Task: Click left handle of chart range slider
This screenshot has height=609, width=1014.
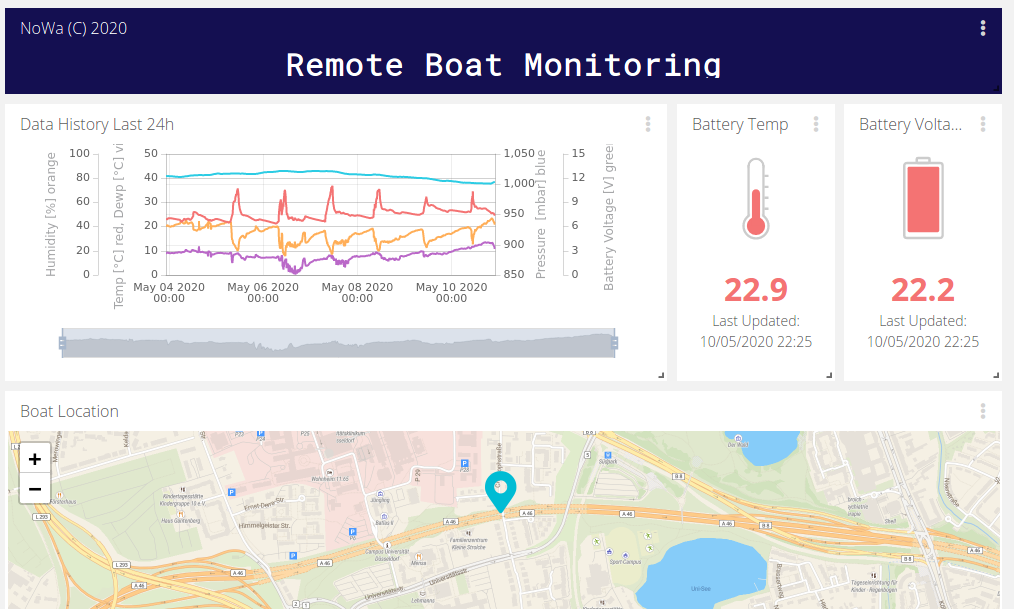Action: 62,343
